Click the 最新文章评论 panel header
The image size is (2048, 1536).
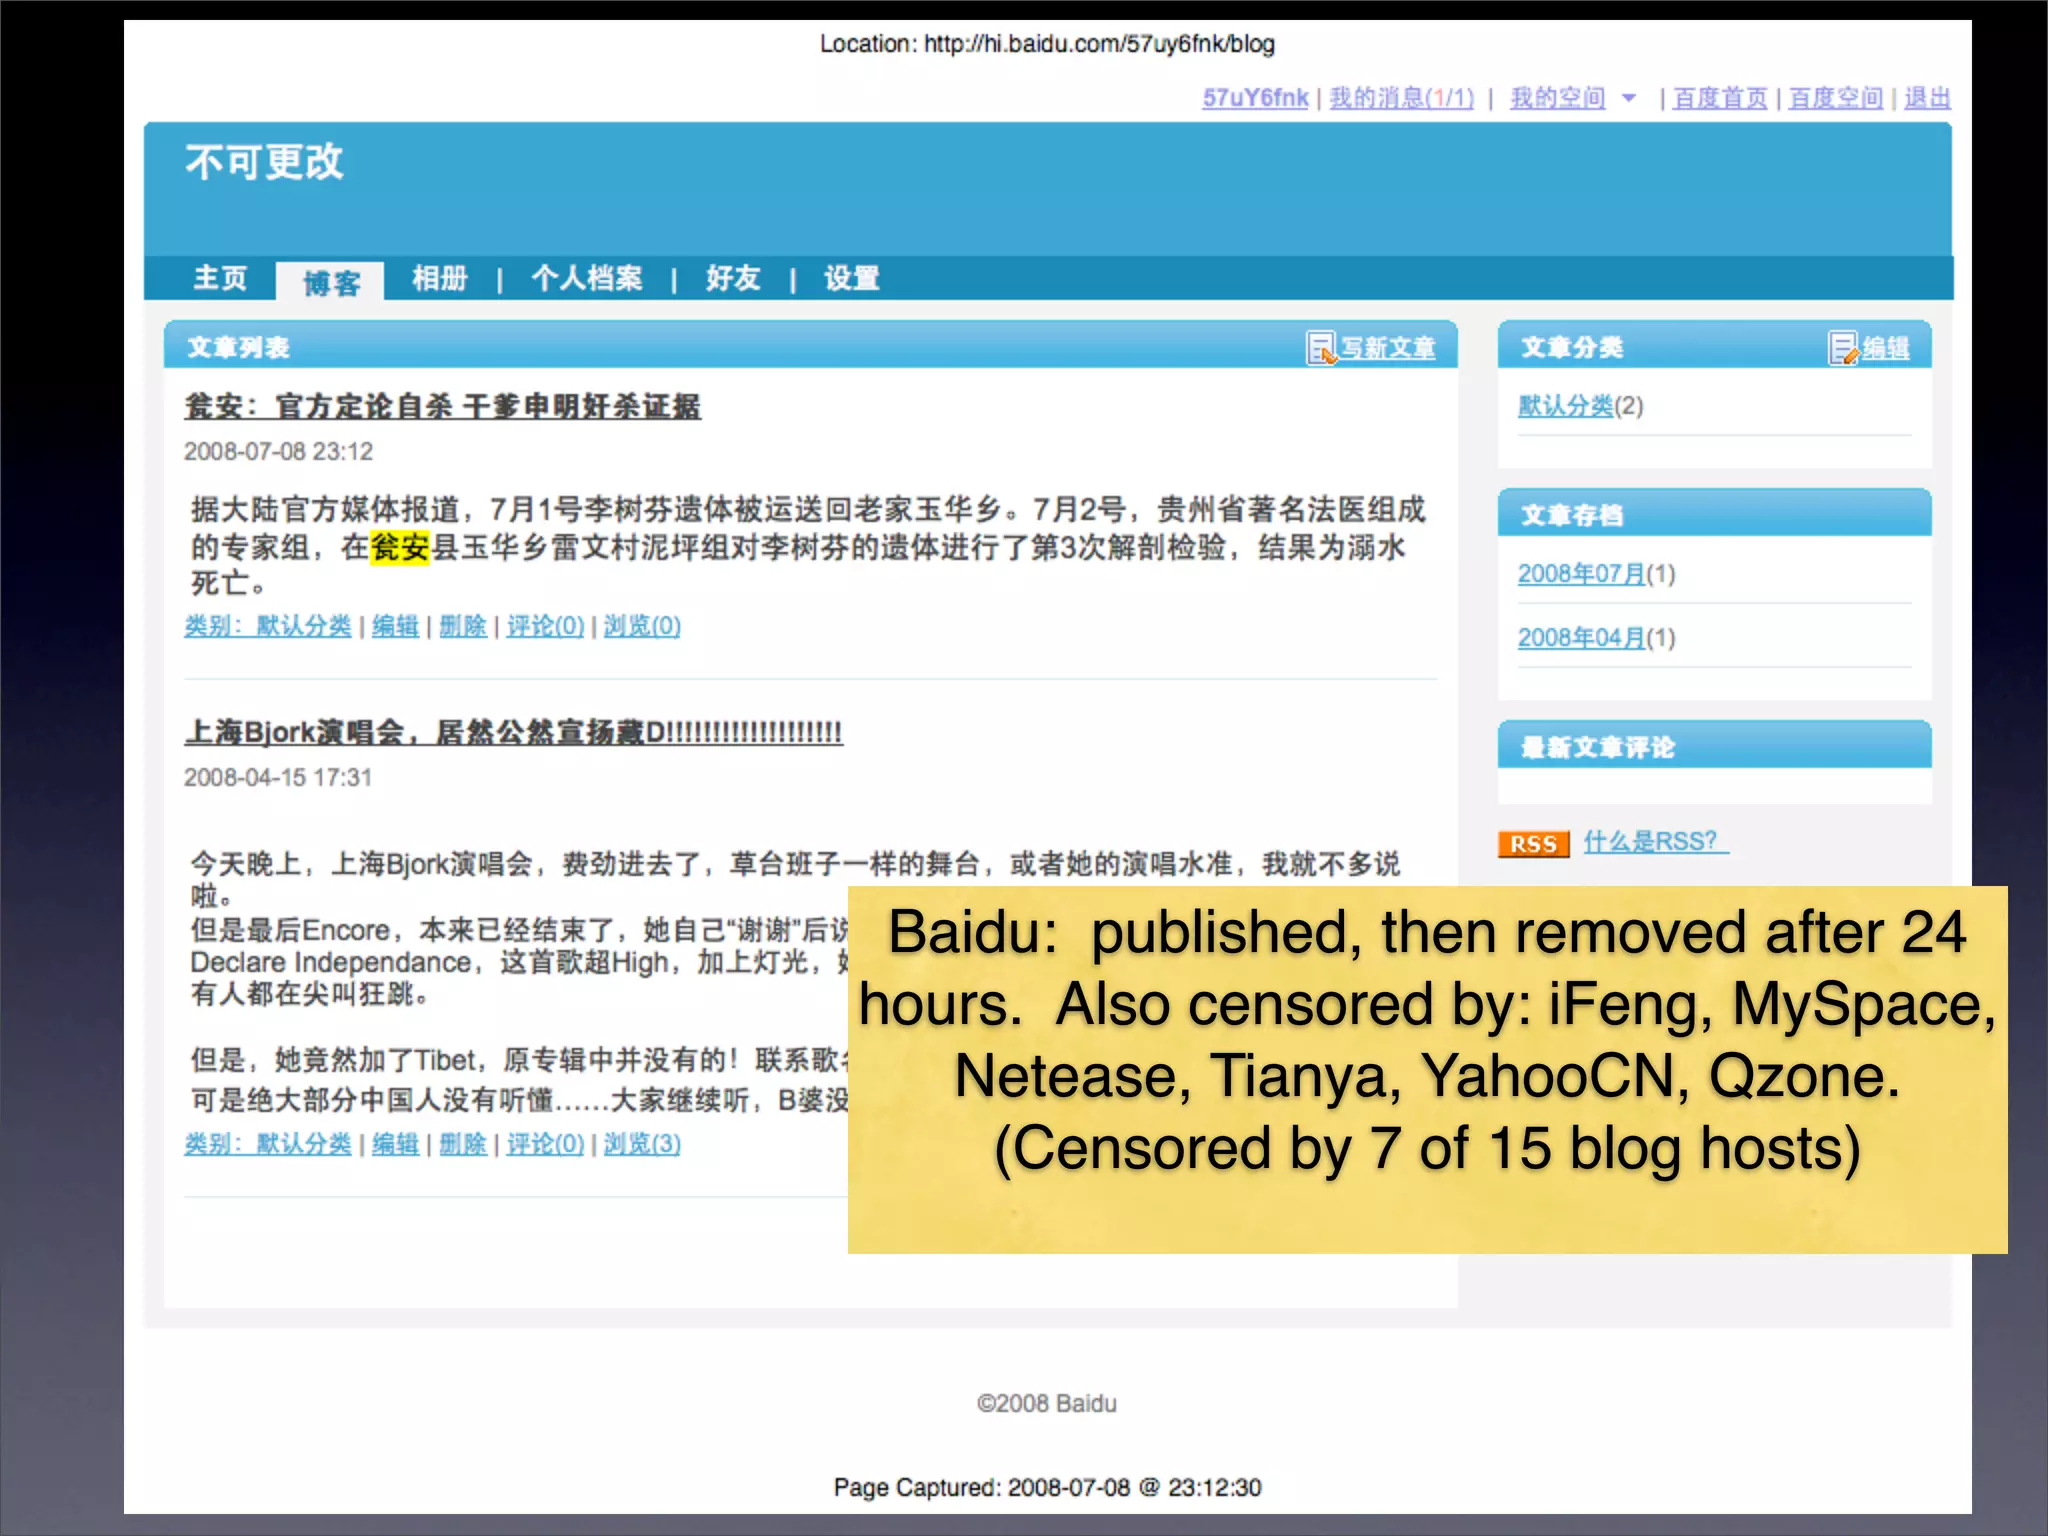pyautogui.click(x=1714, y=745)
